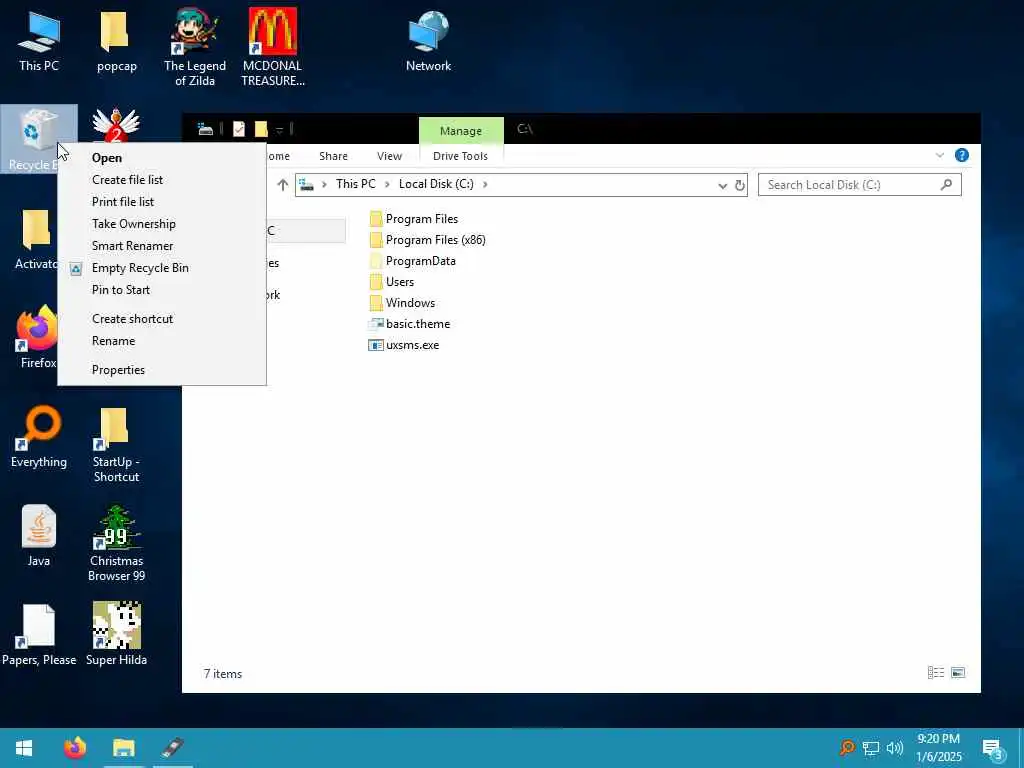
Task: Choose Smart Renamer from context menu
Action: tap(162, 246)
